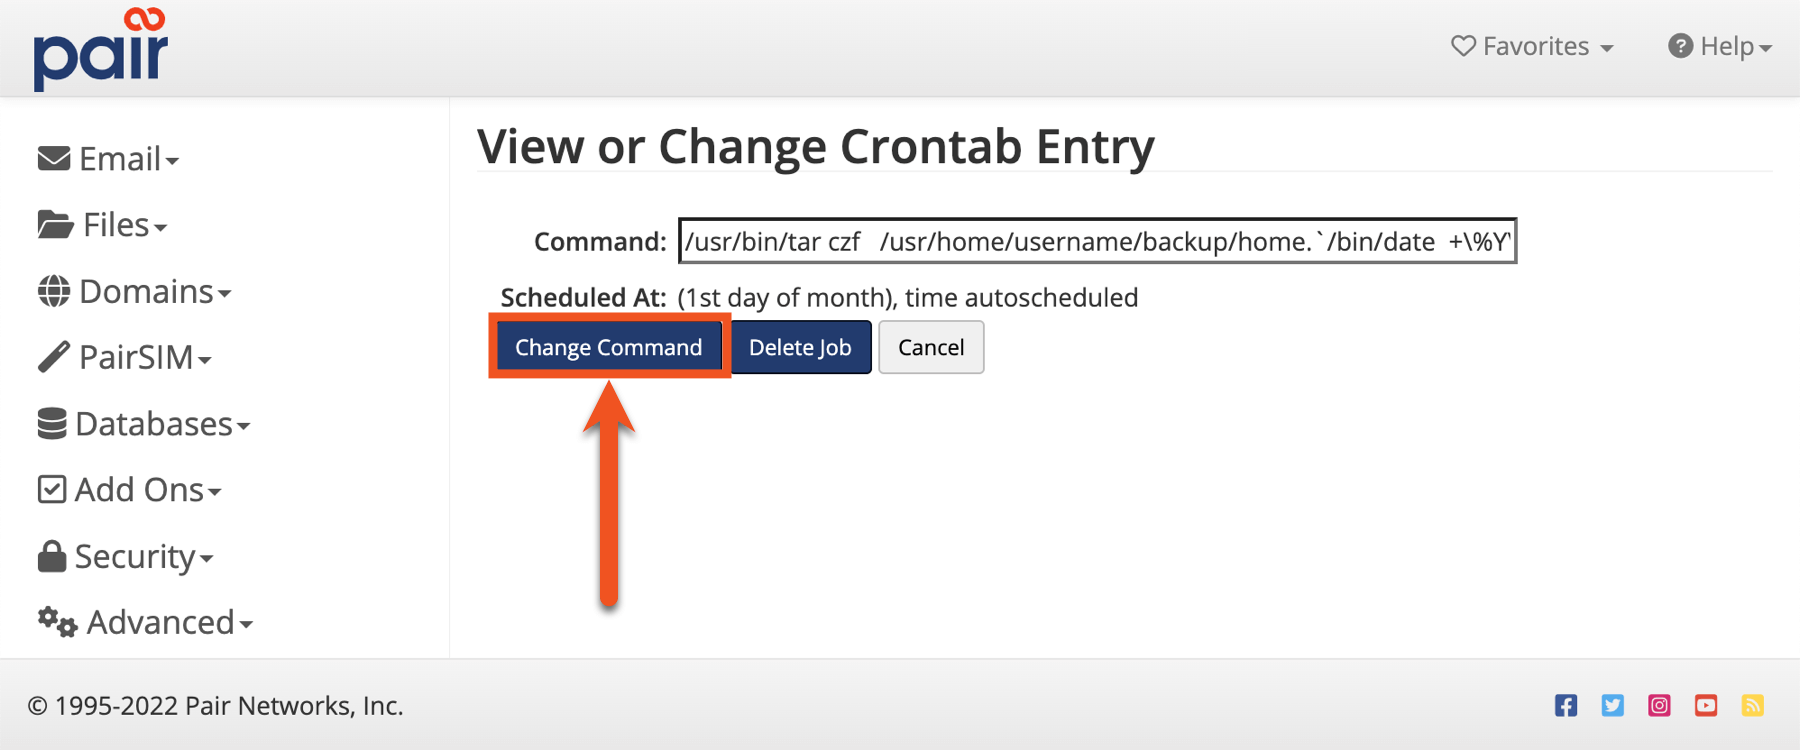The height and width of the screenshot is (750, 1800).
Task: Open the YouTube social icon
Action: [1706, 705]
